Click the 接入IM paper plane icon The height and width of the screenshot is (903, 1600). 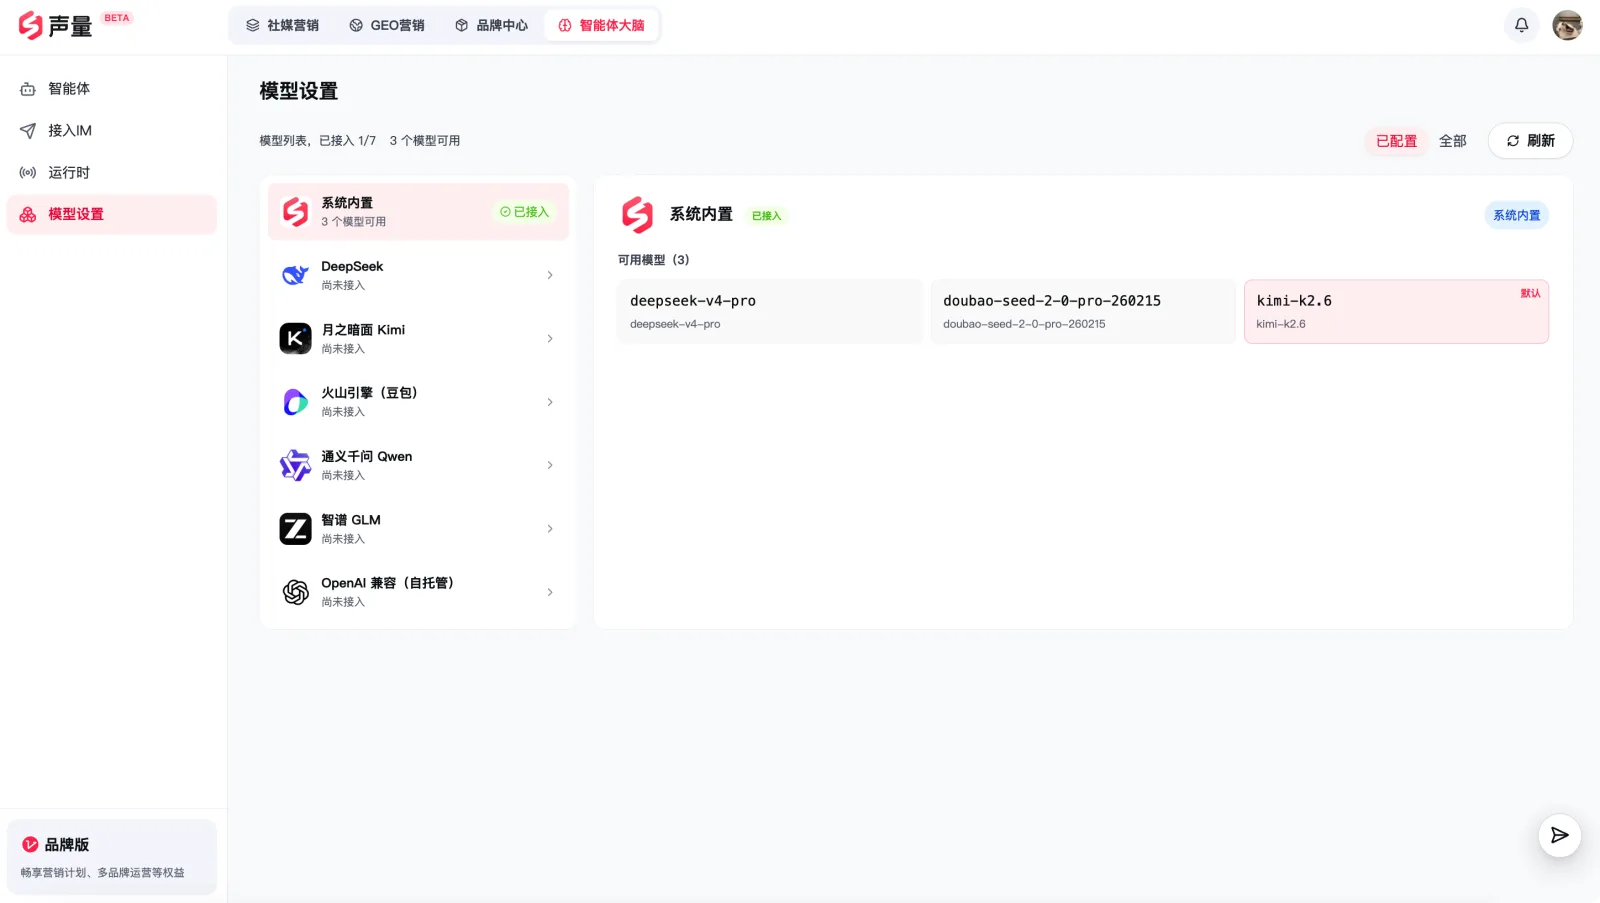point(28,131)
